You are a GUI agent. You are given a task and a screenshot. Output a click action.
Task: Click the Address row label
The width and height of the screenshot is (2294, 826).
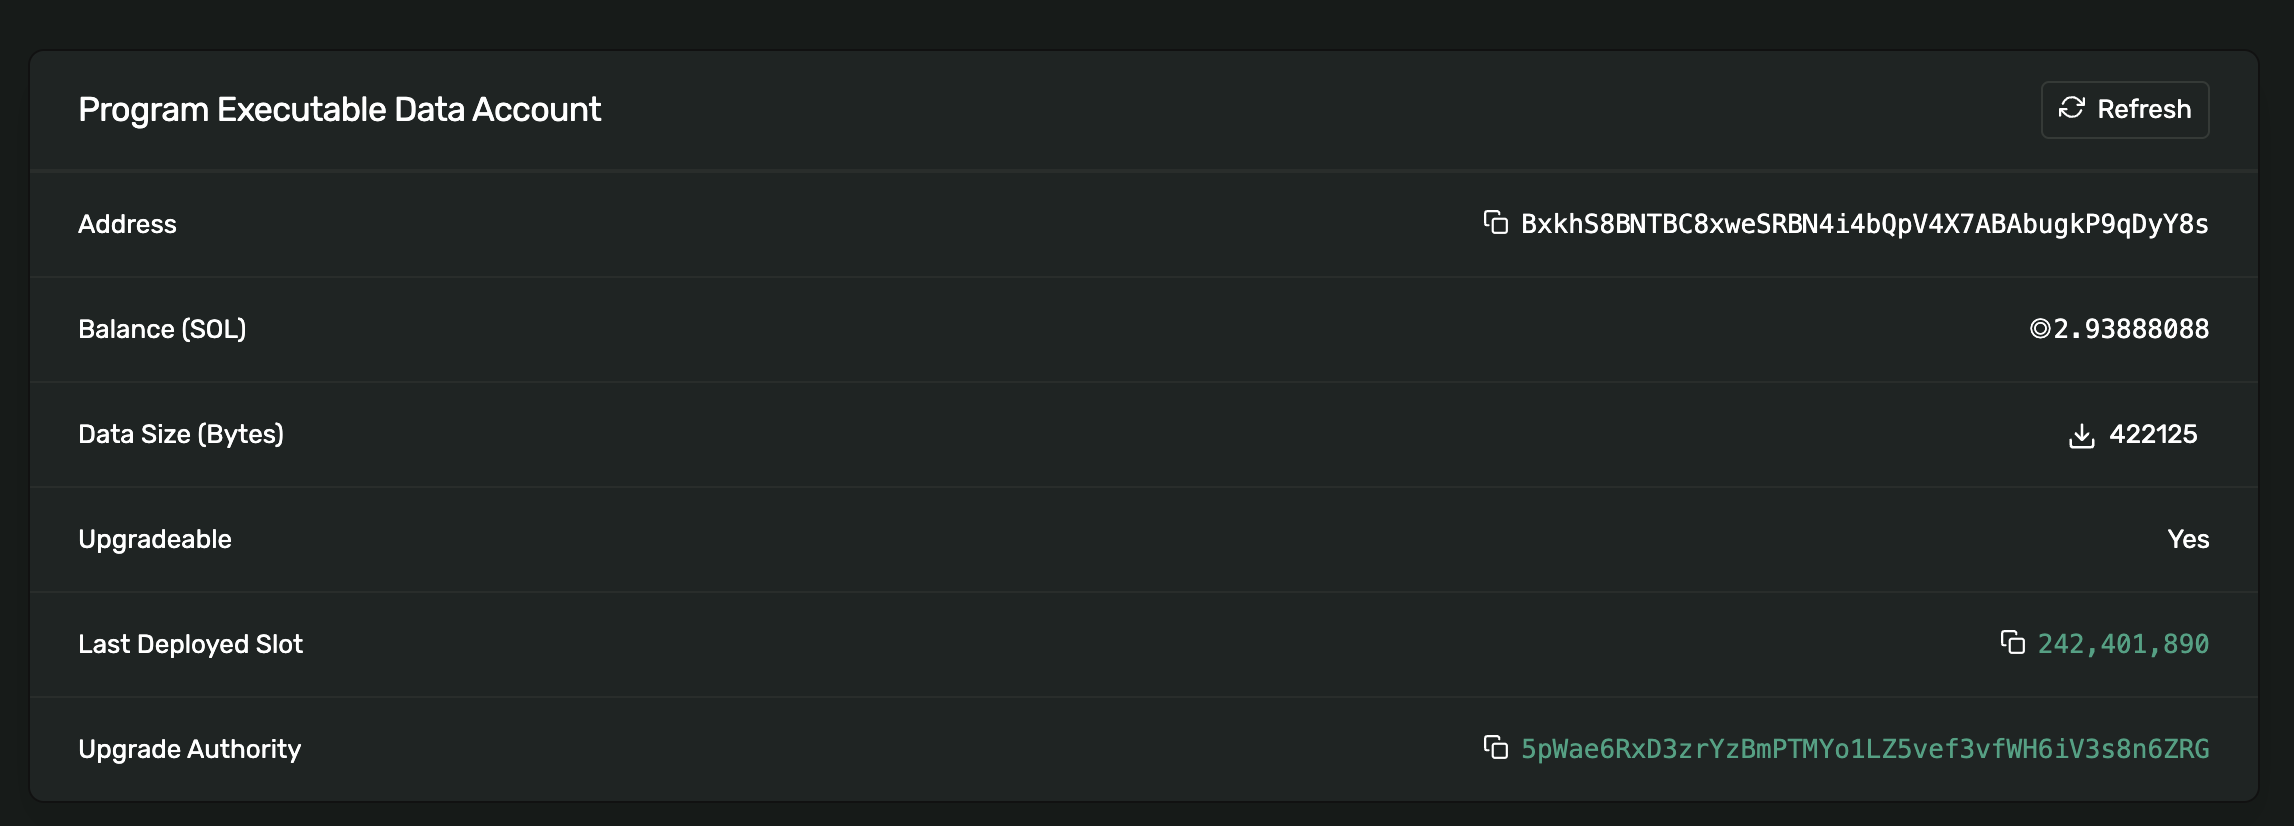(128, 224)
